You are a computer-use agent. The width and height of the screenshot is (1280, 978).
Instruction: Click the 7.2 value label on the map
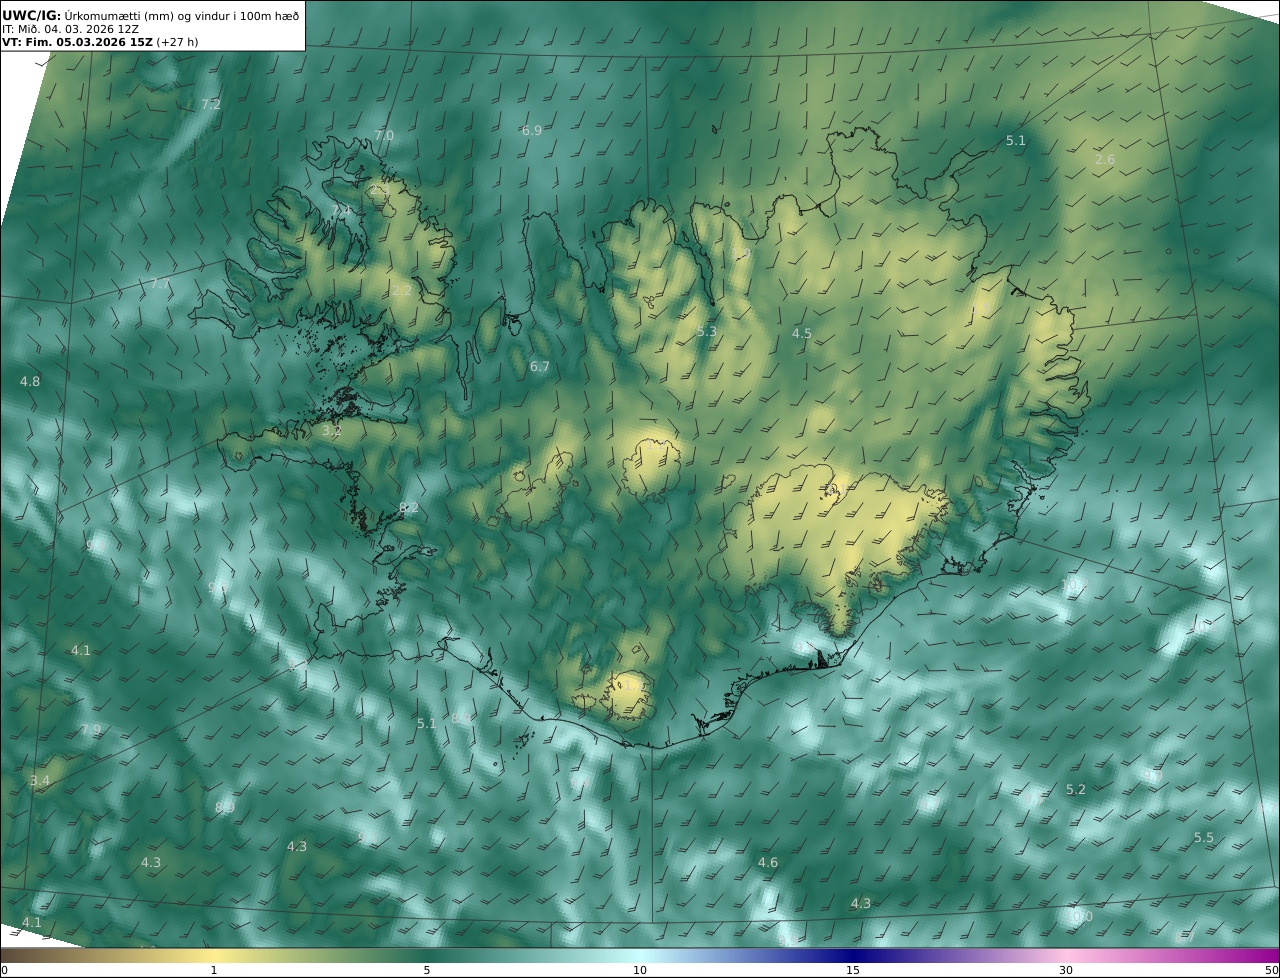[x=211, y=104]
